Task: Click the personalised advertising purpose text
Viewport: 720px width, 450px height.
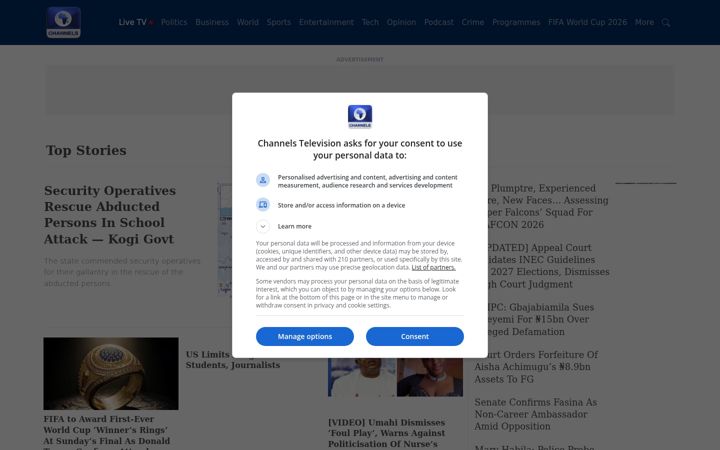Action: tap(367, 181)
